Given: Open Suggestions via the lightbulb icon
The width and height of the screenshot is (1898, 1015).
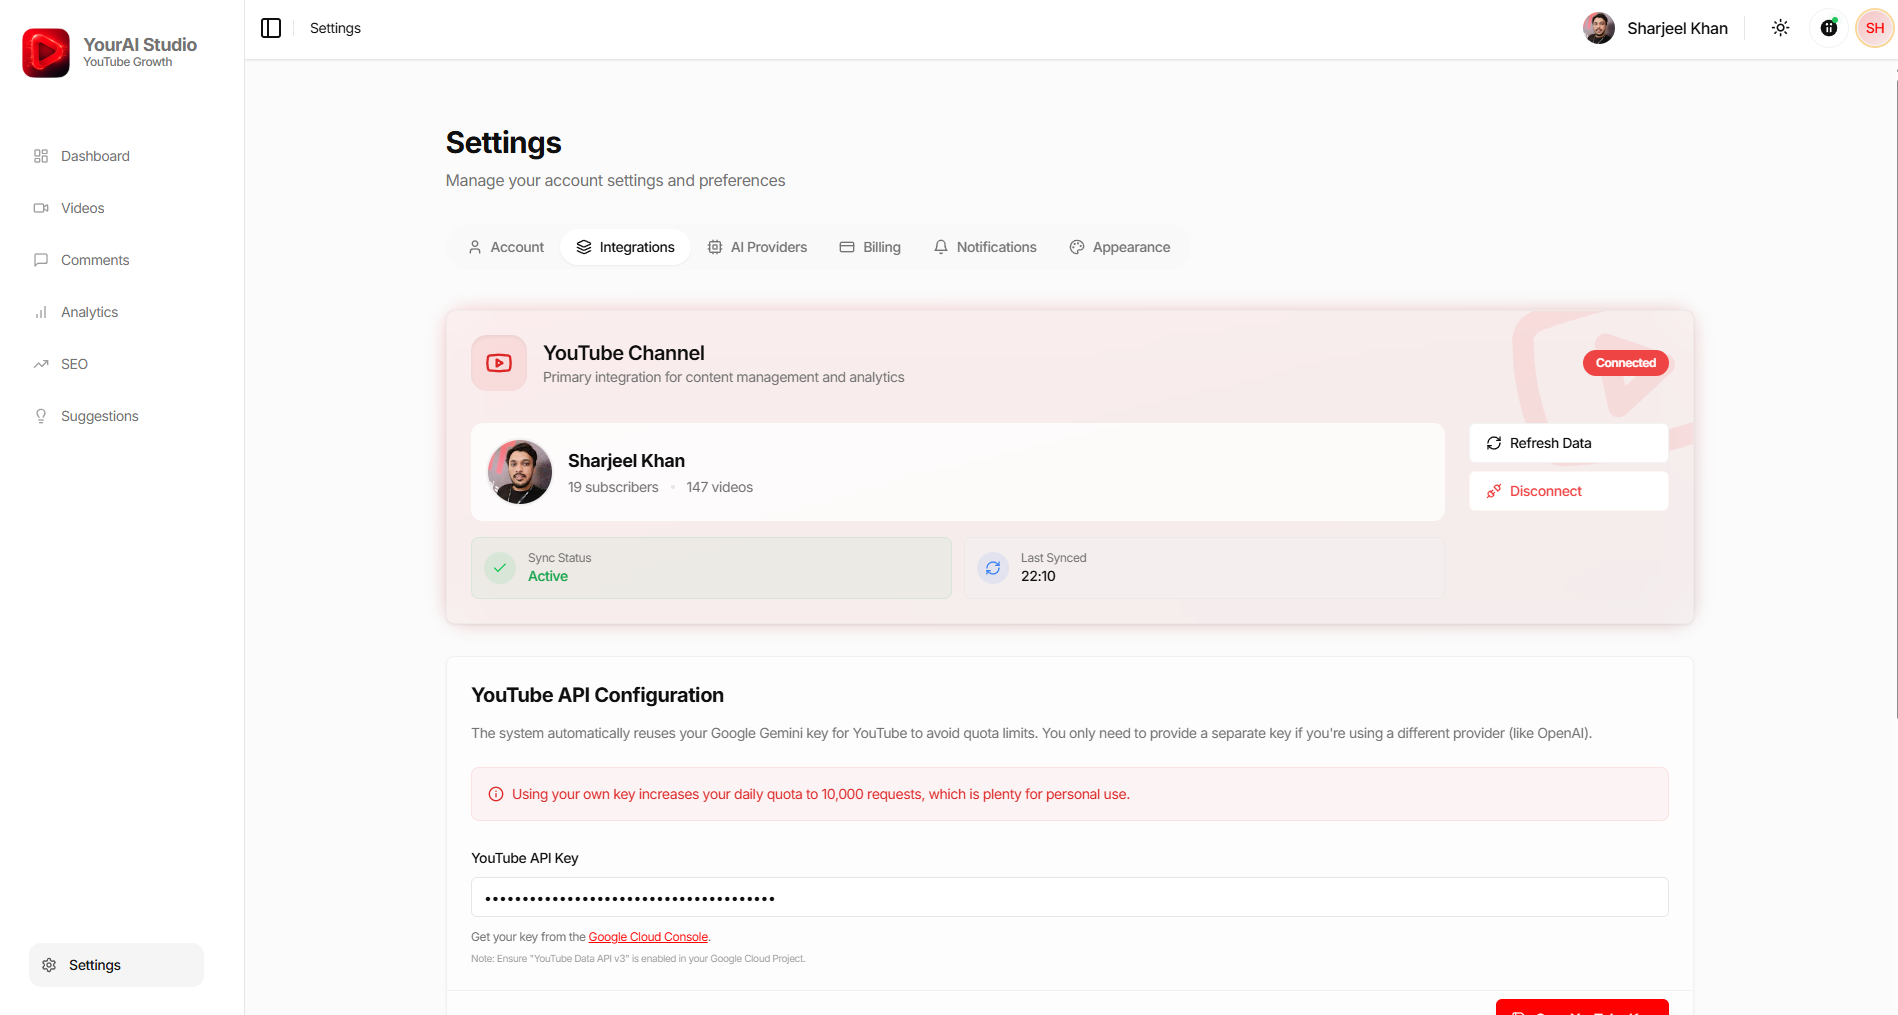Looking at the screenshot, I should tap(40, 416).
